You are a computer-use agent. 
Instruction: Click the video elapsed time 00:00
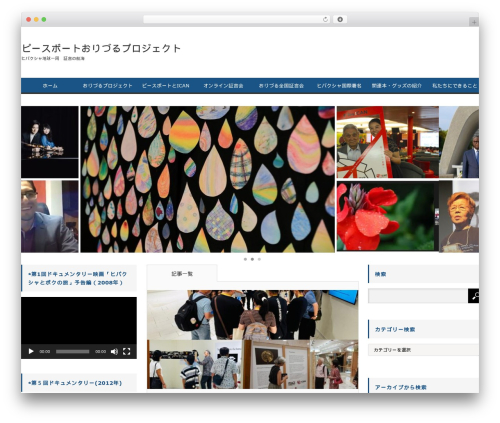(45, 352)
